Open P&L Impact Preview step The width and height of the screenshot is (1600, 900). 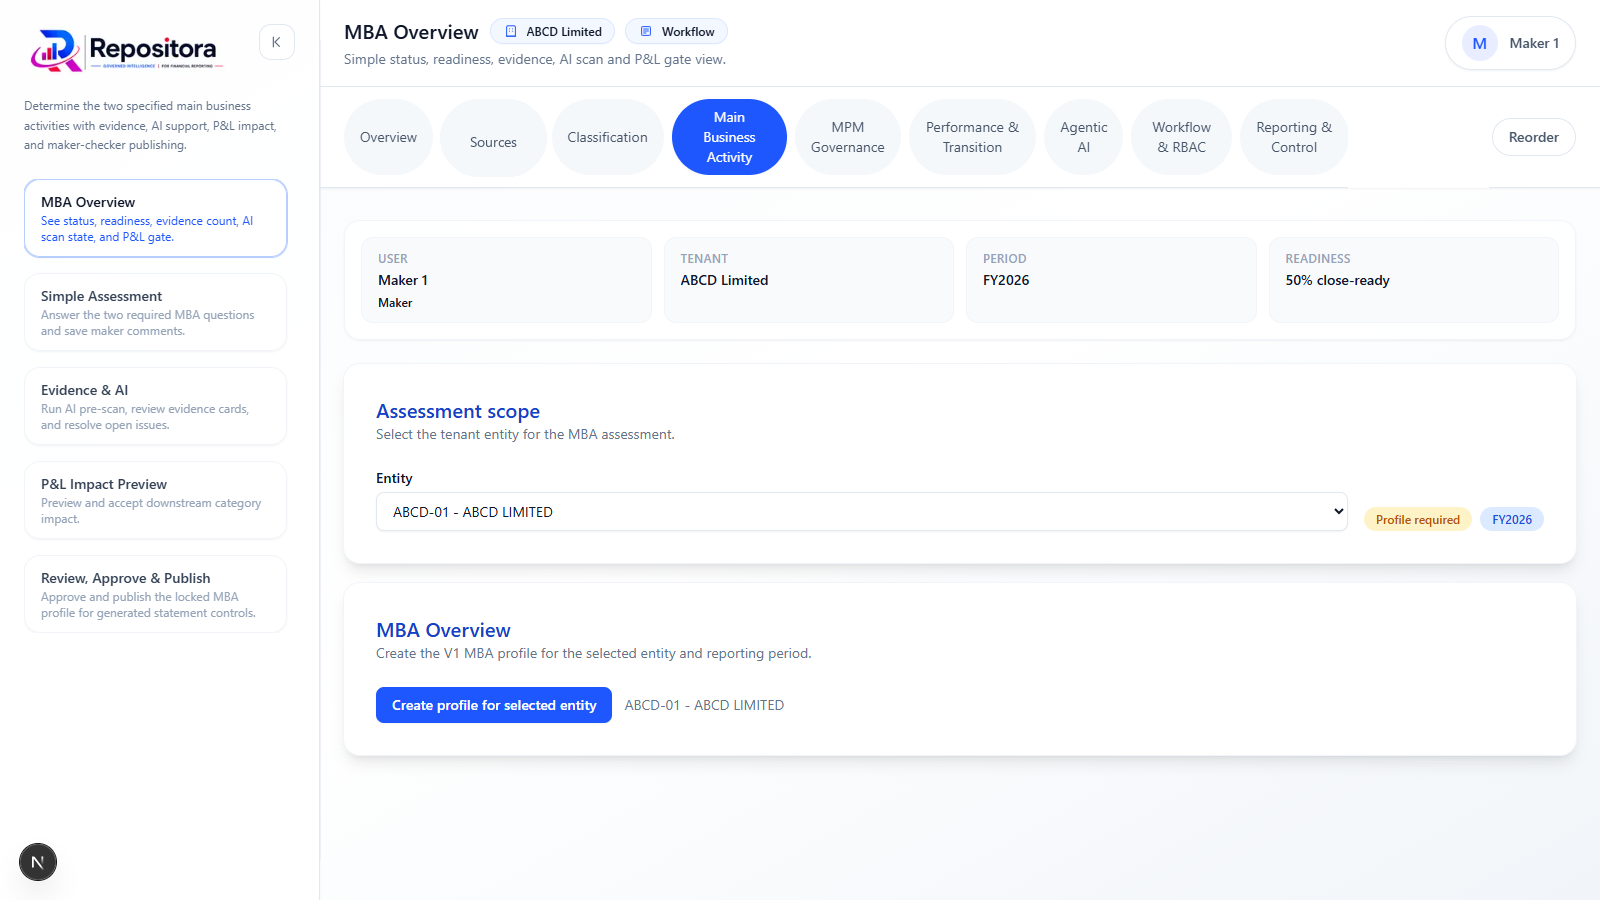pos(156,500)
